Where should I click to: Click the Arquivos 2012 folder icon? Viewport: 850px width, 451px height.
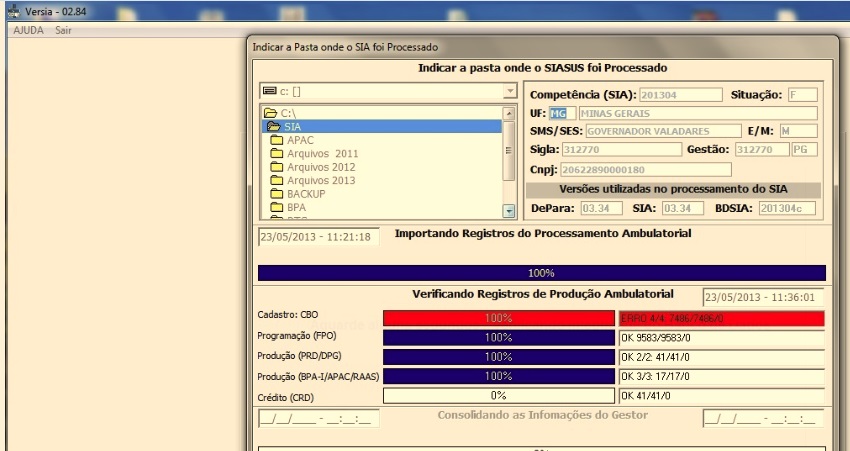pyautogui.click(x=277, y=167)
